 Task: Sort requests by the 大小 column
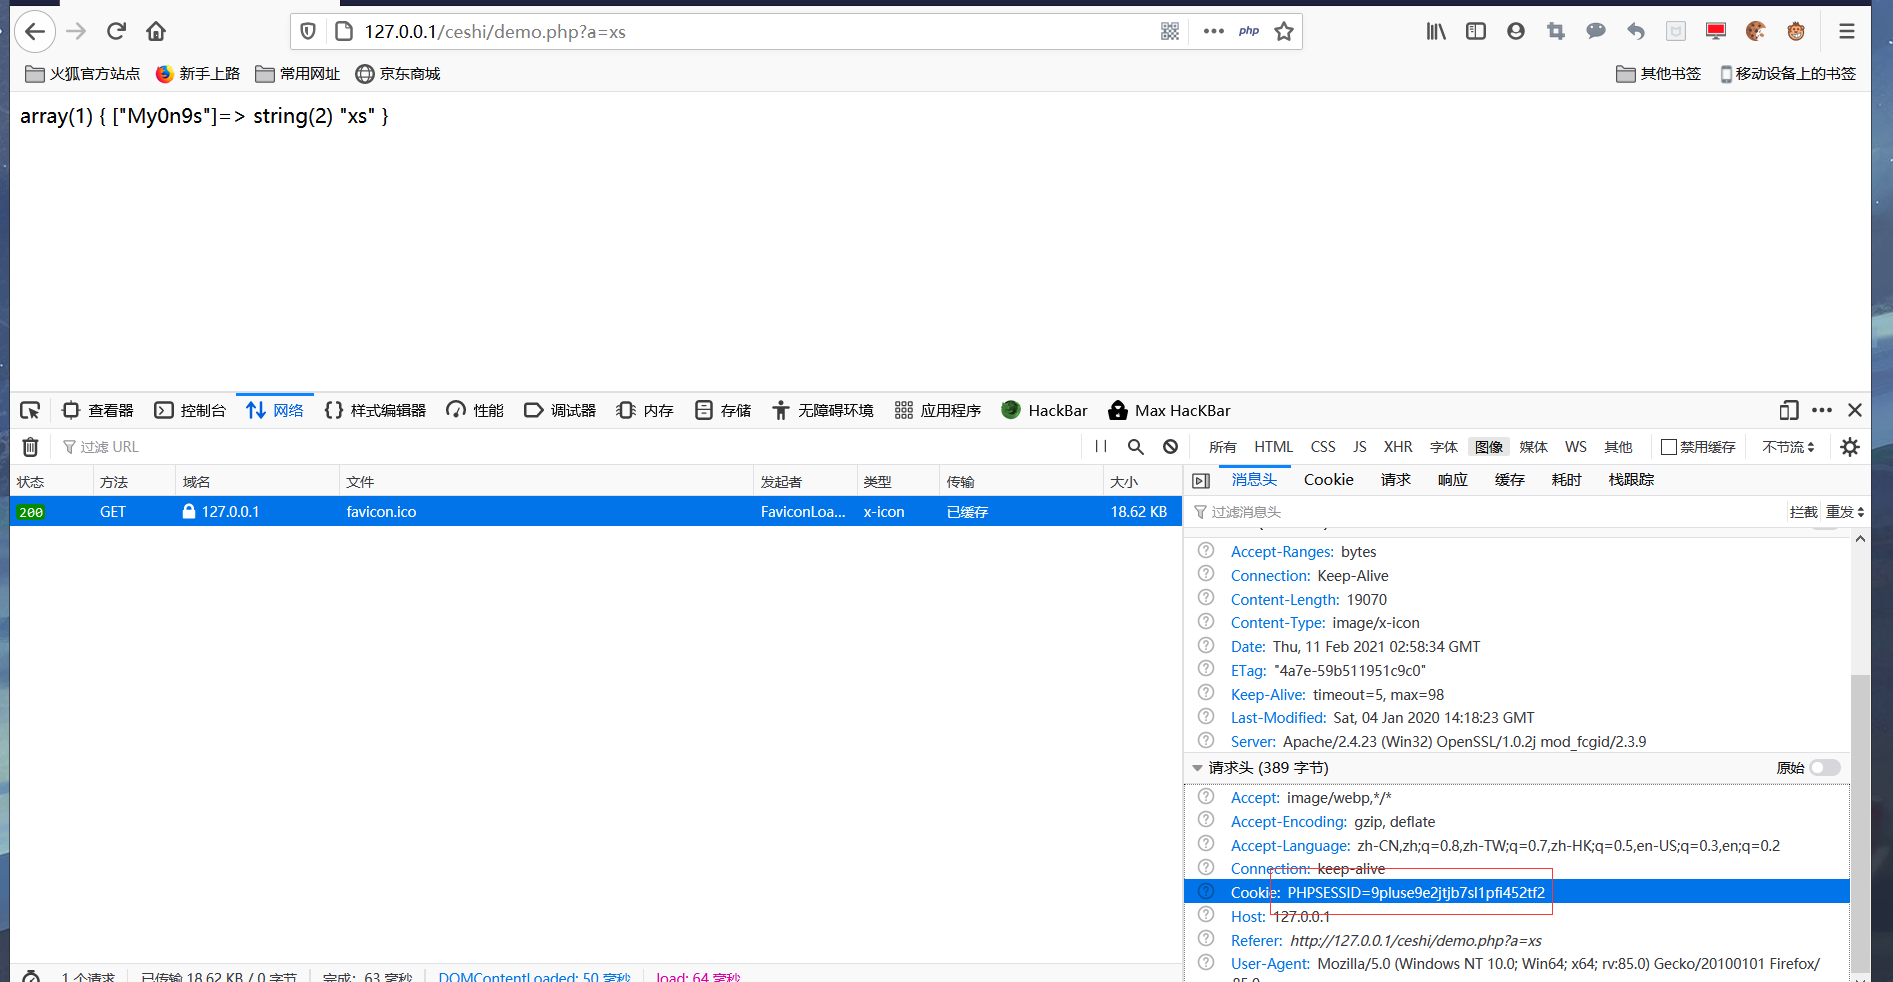[x=1142, y=482]
